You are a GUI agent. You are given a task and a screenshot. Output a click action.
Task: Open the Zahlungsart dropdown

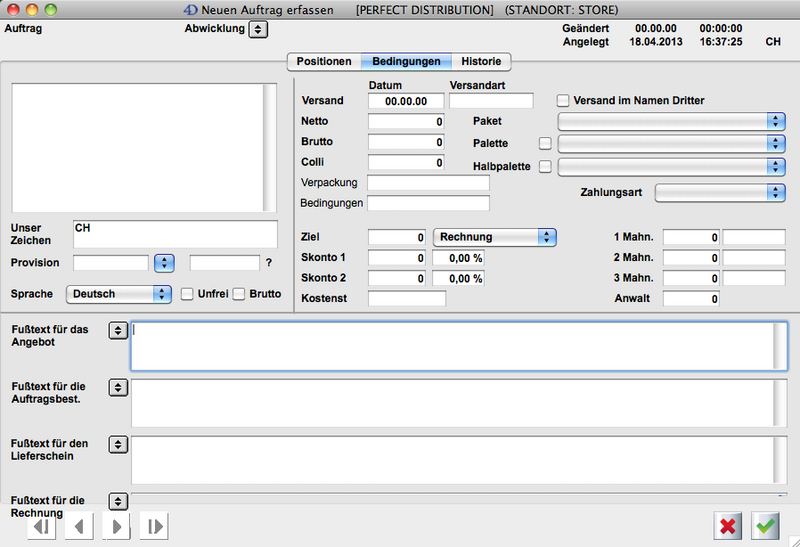pos(720,192)
